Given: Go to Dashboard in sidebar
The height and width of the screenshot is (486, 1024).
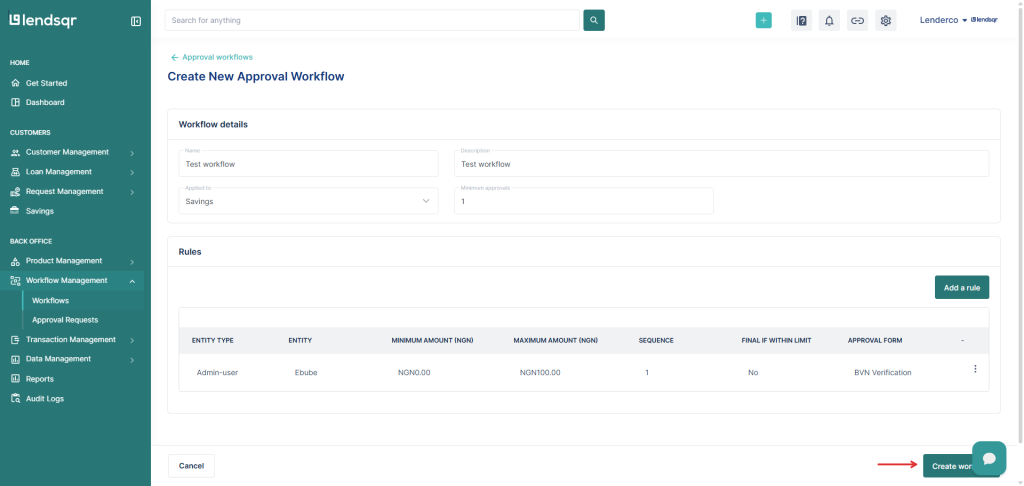Looking at the screenshot, I should click(x=45, y=102).
